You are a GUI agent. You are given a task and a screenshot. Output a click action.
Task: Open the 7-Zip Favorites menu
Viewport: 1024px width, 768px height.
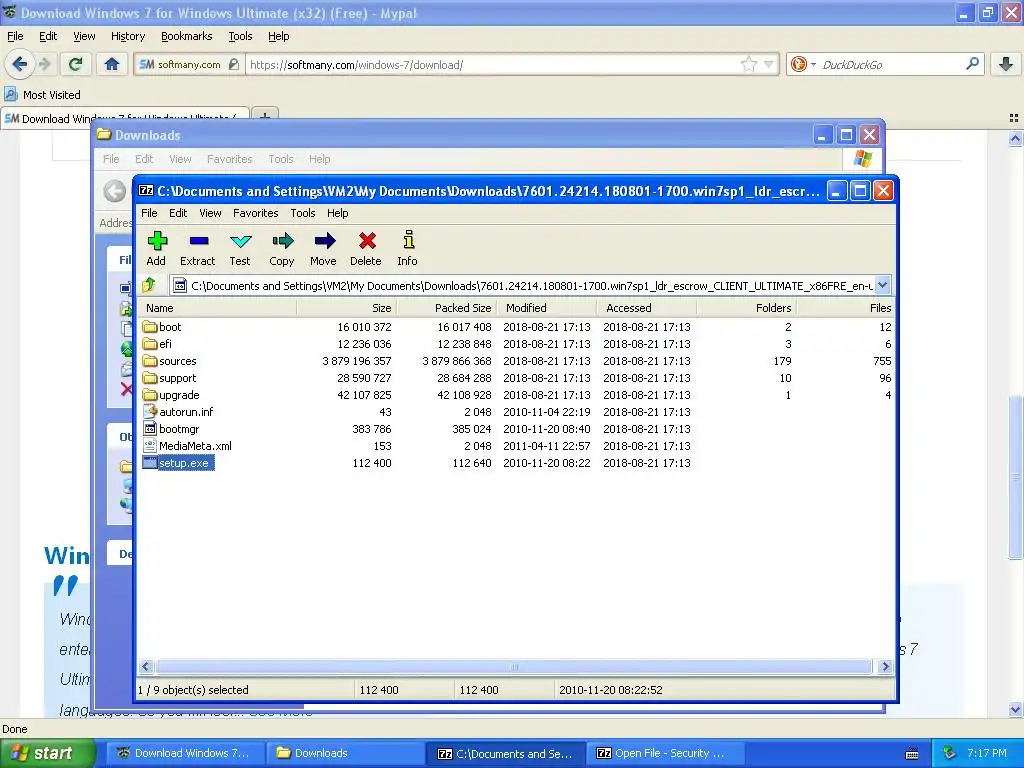pos(255,213)
